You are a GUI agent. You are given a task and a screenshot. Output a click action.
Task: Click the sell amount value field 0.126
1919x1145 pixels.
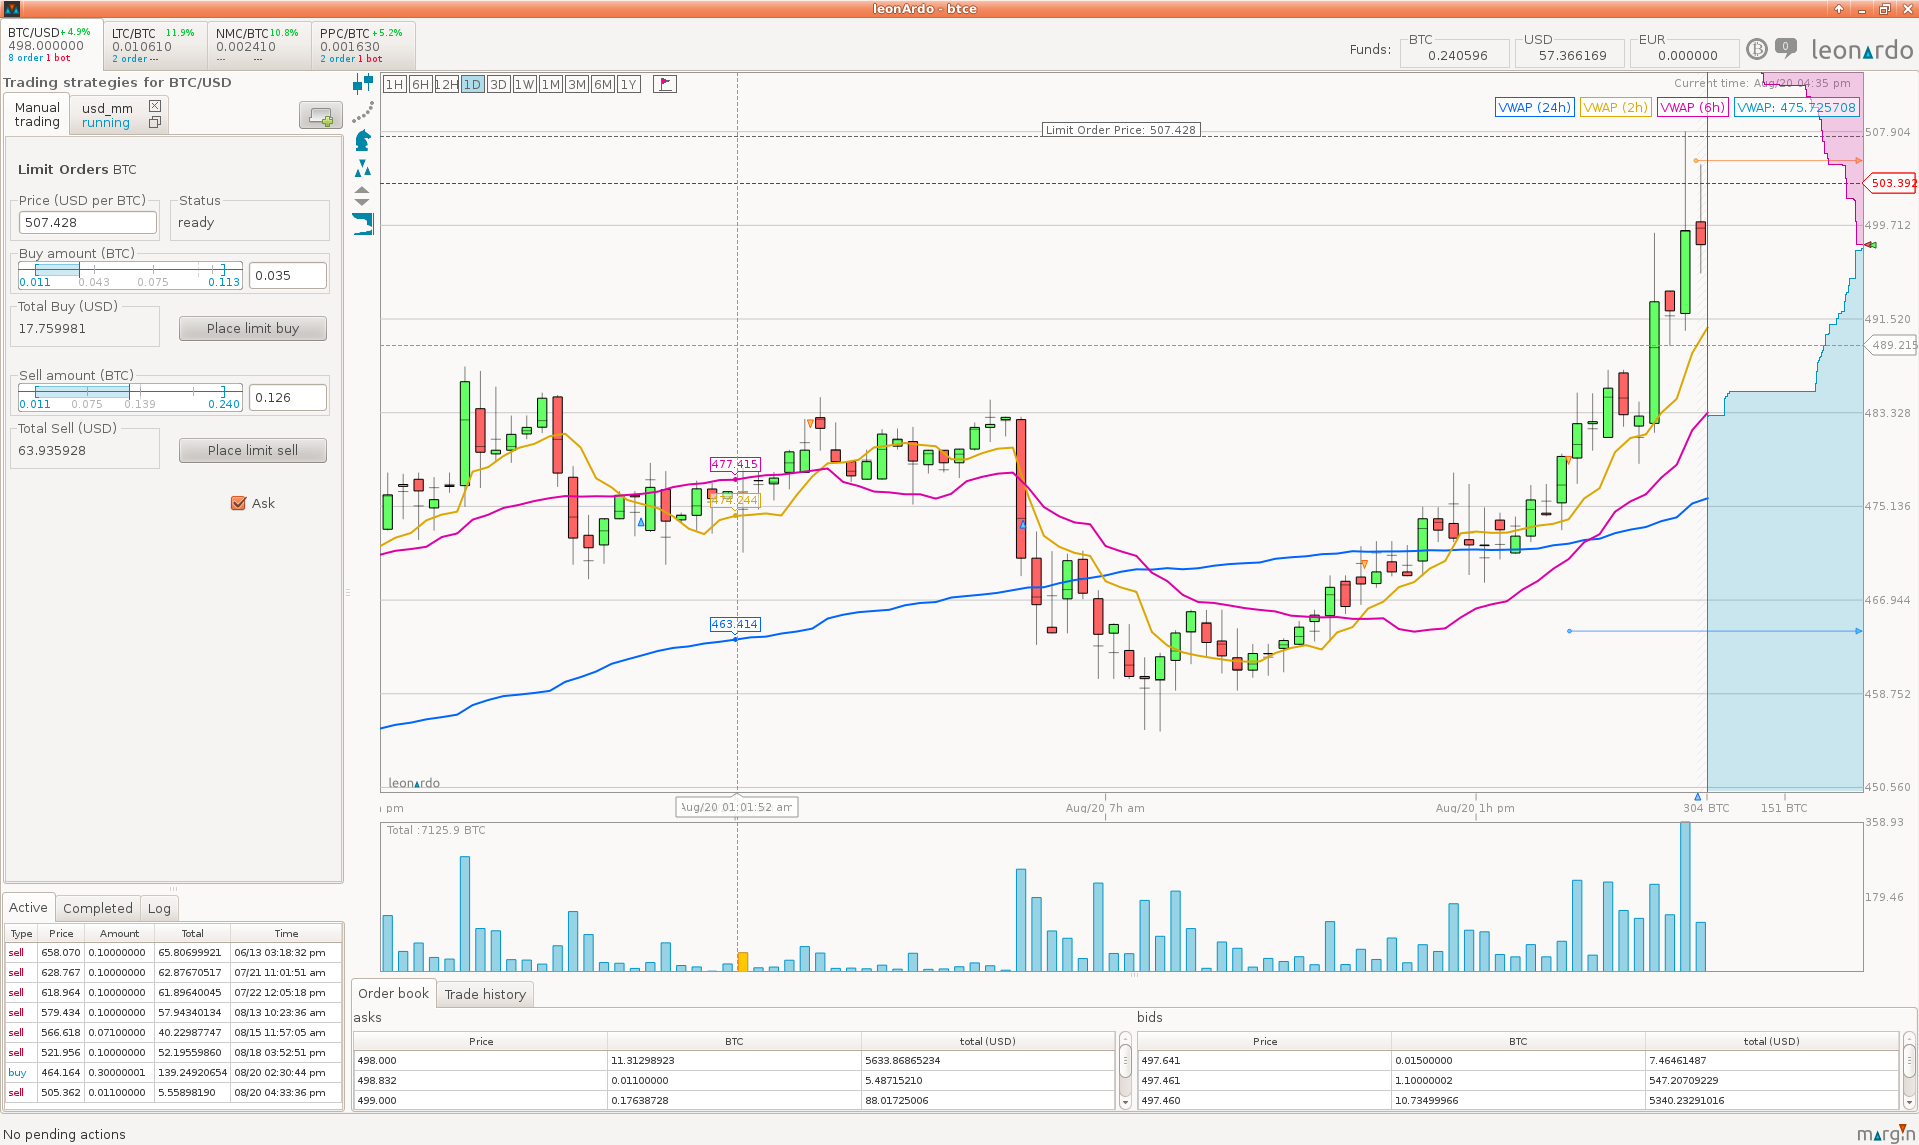[288, 397]
